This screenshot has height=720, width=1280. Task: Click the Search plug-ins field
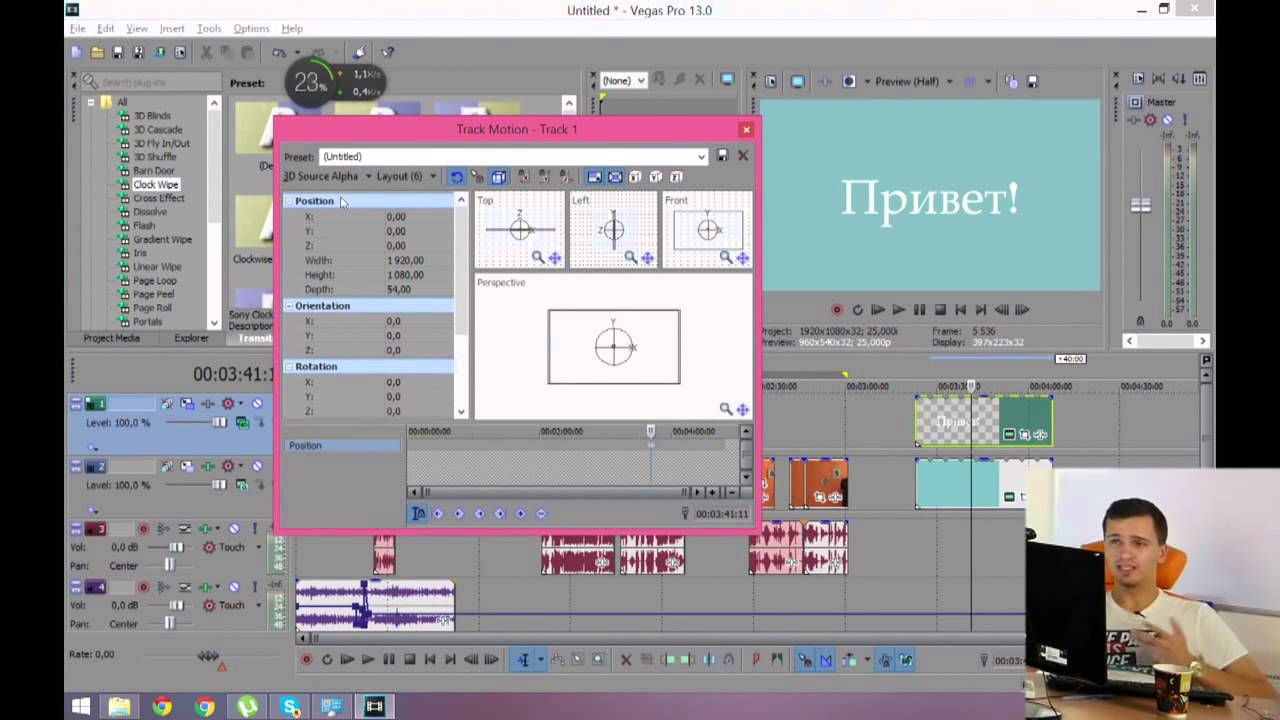[x=150, y=83]
